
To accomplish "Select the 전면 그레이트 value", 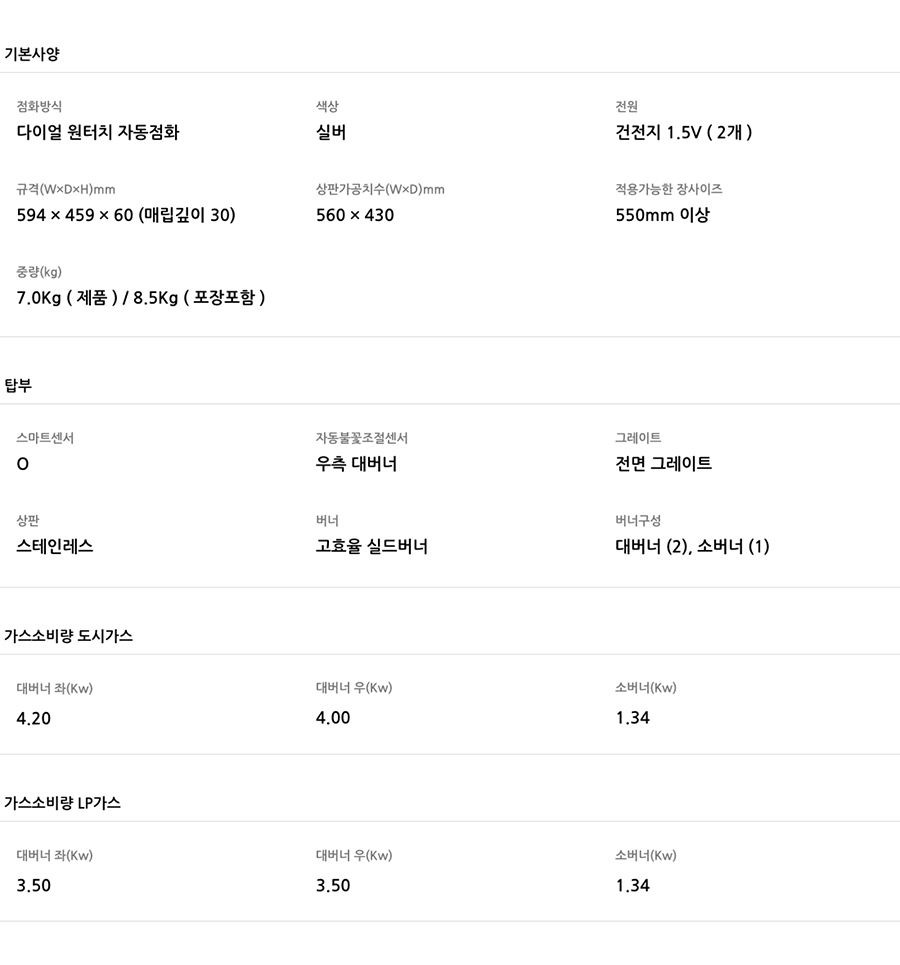I will click(663, 464).
